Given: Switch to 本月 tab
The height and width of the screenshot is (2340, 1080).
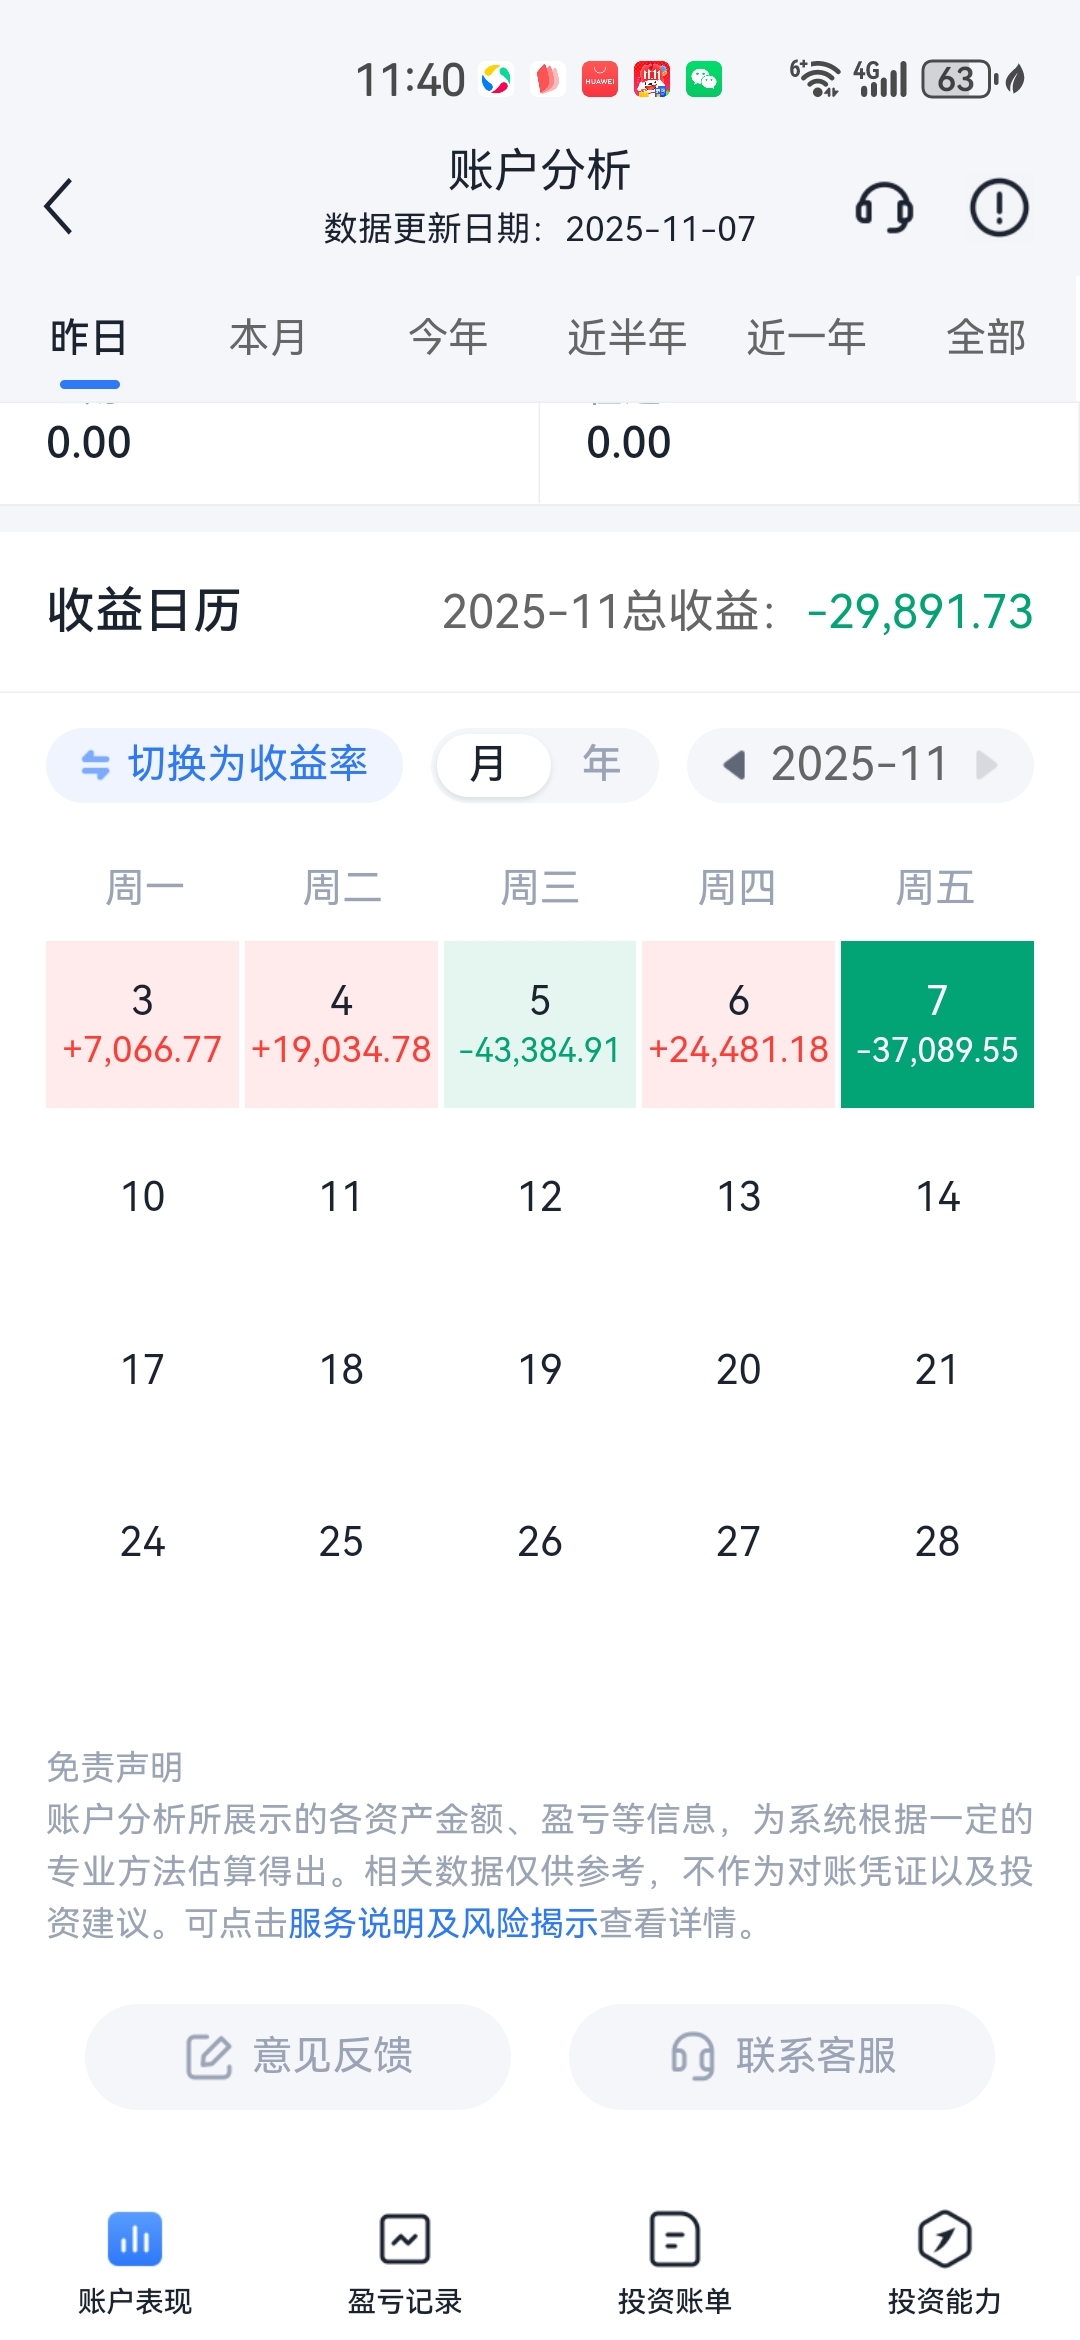Looking at the screenshot, I should click(268, 338).
